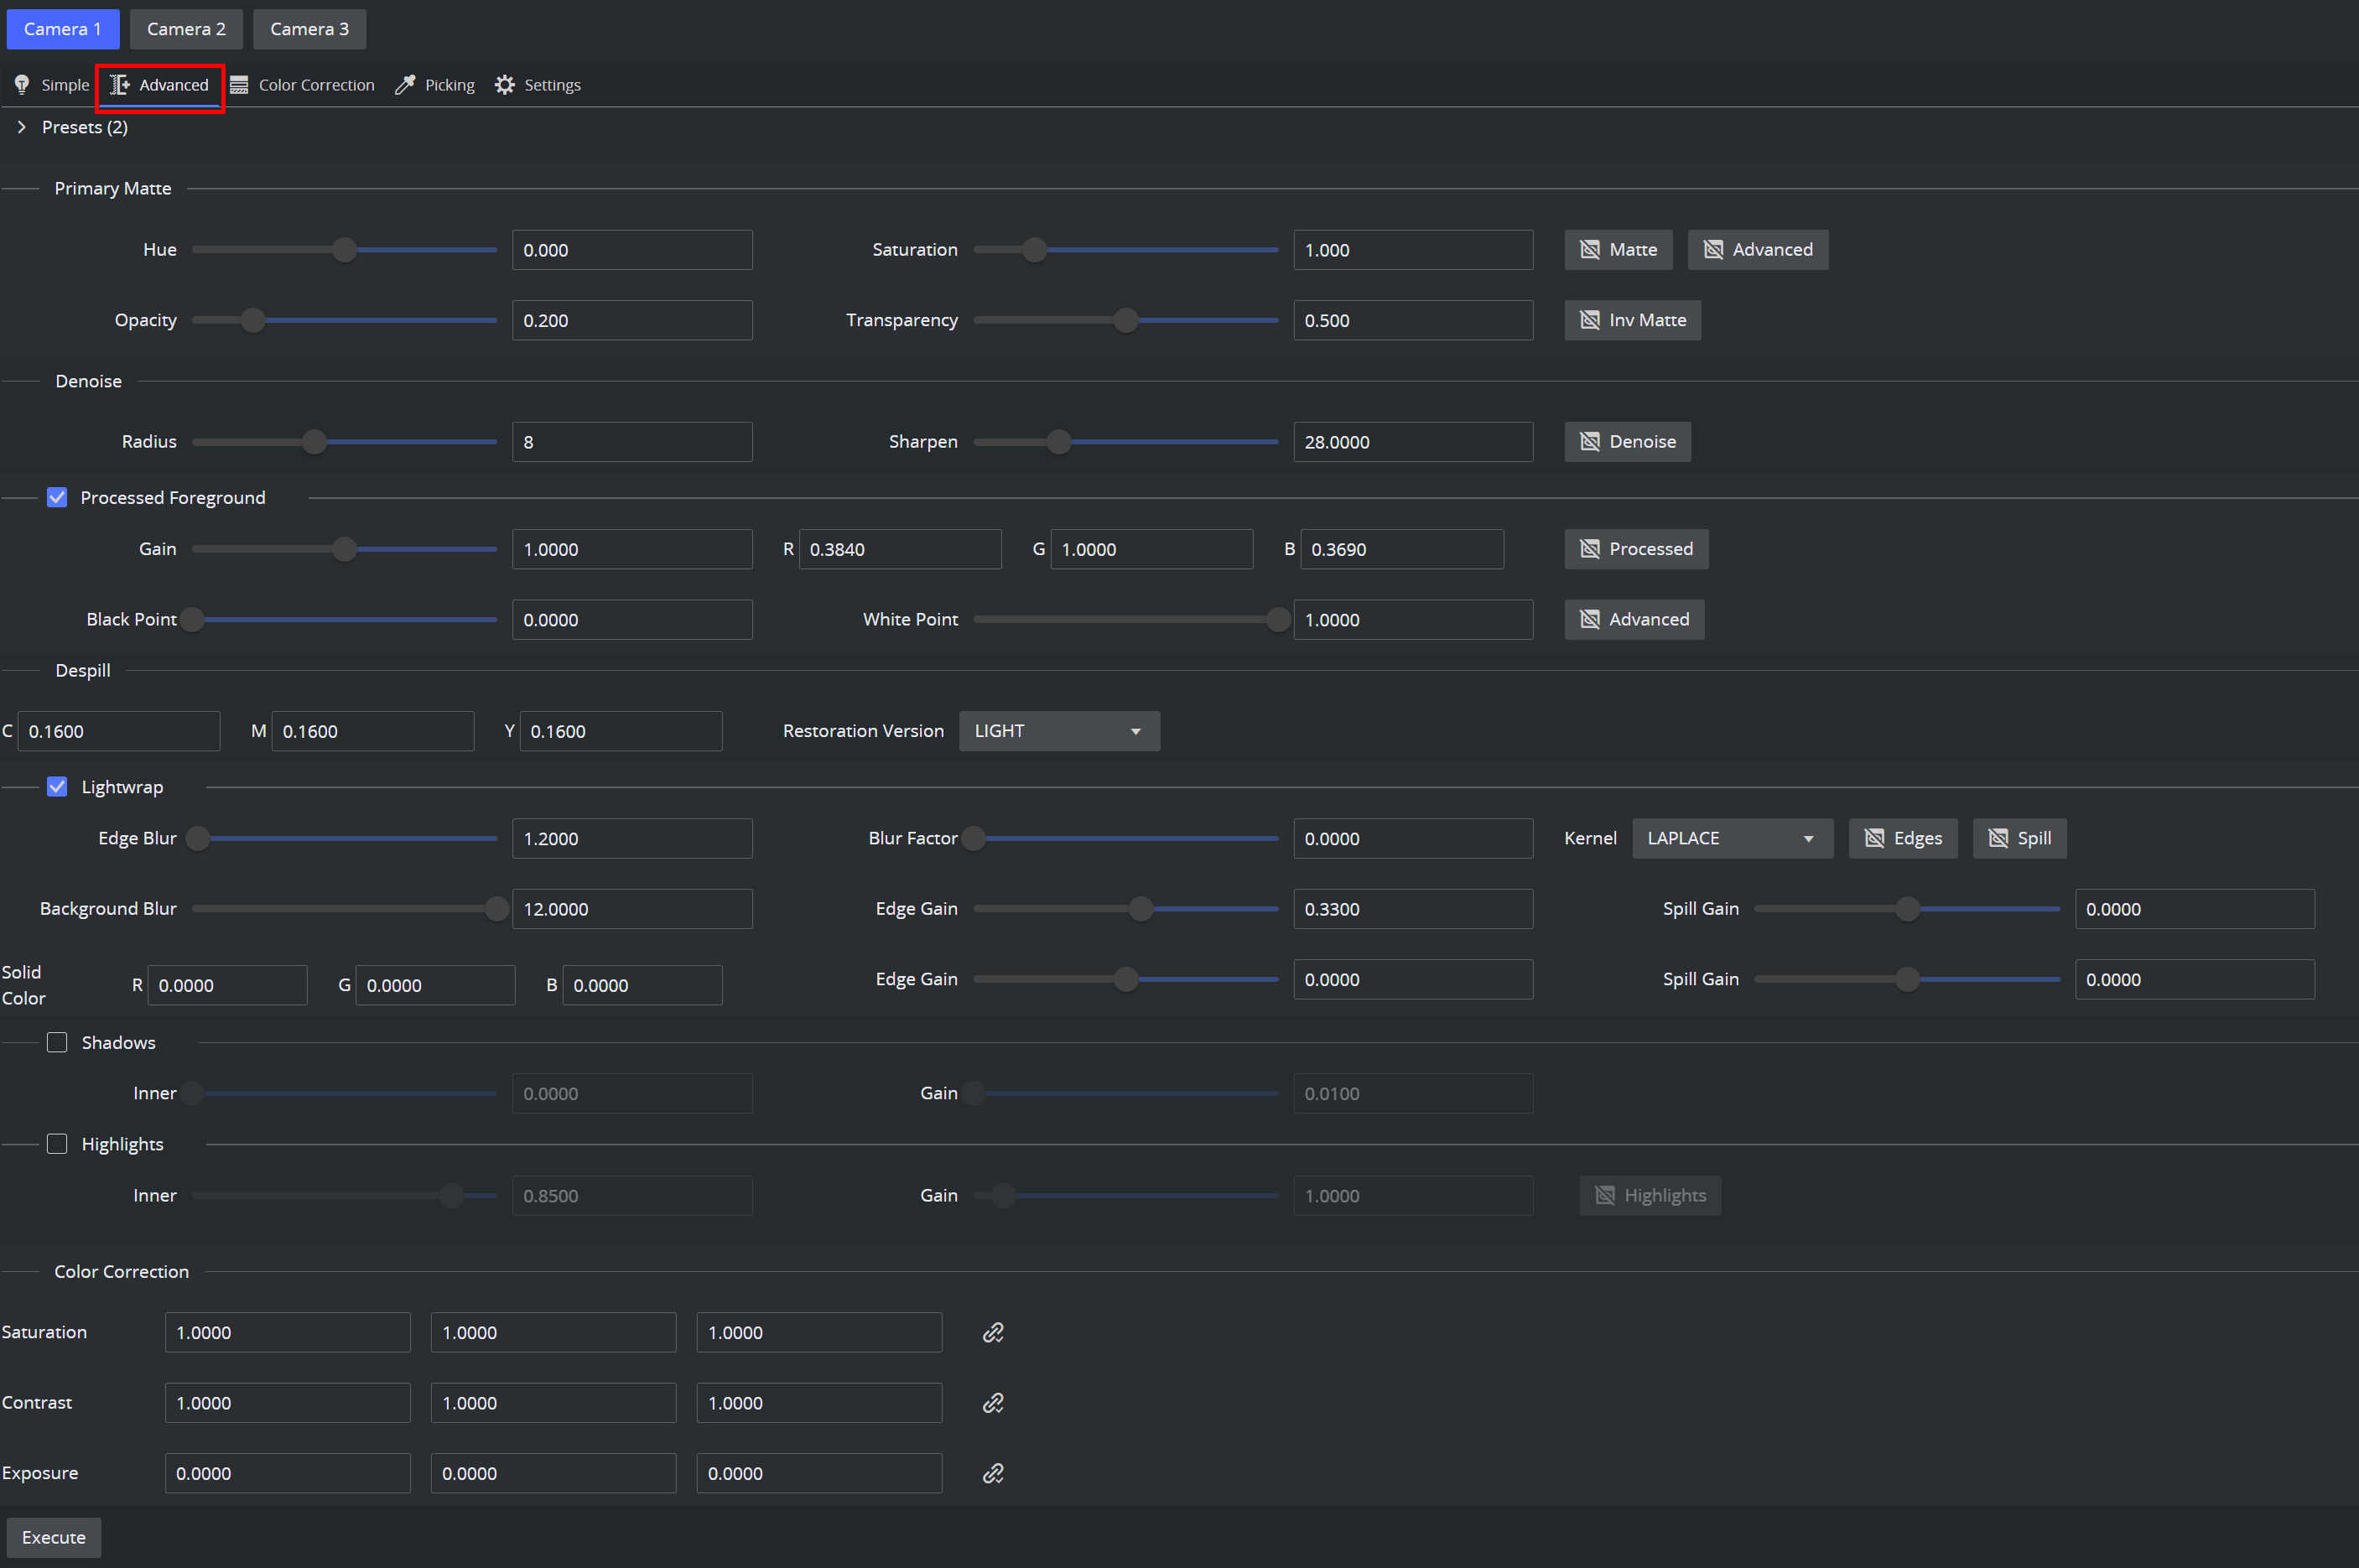Click the Opacity slider handle

tap(253, 320)
